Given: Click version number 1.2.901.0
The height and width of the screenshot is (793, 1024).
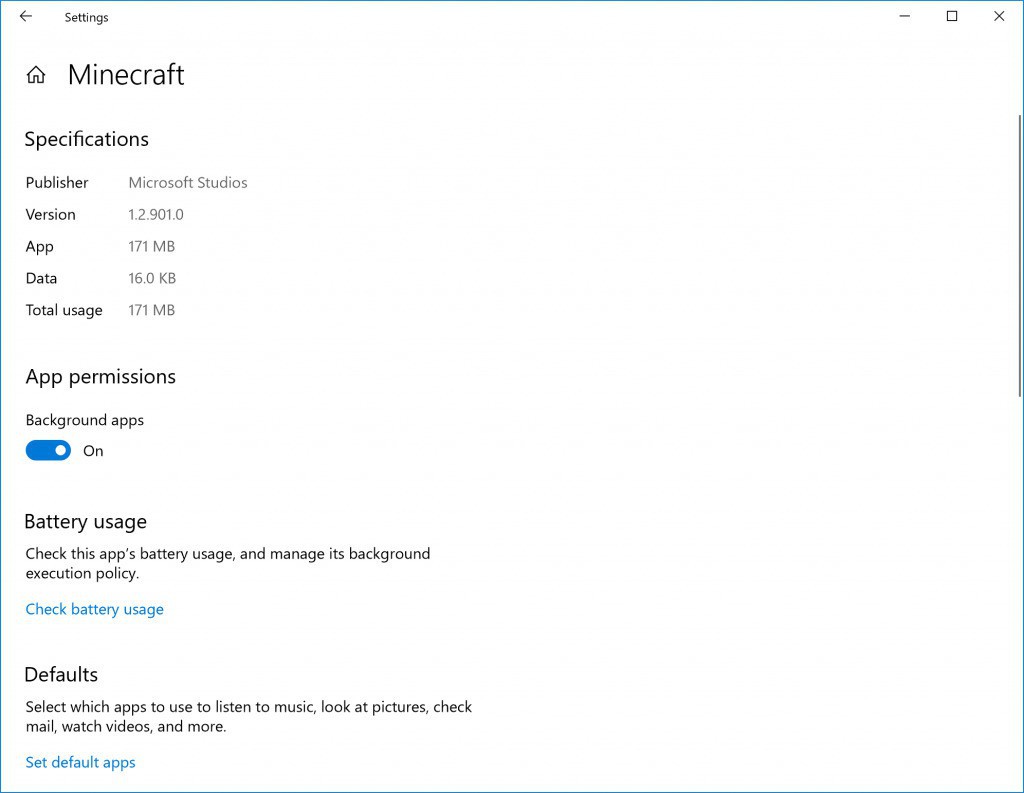Looking at the screenshot, I should point(156,214).
